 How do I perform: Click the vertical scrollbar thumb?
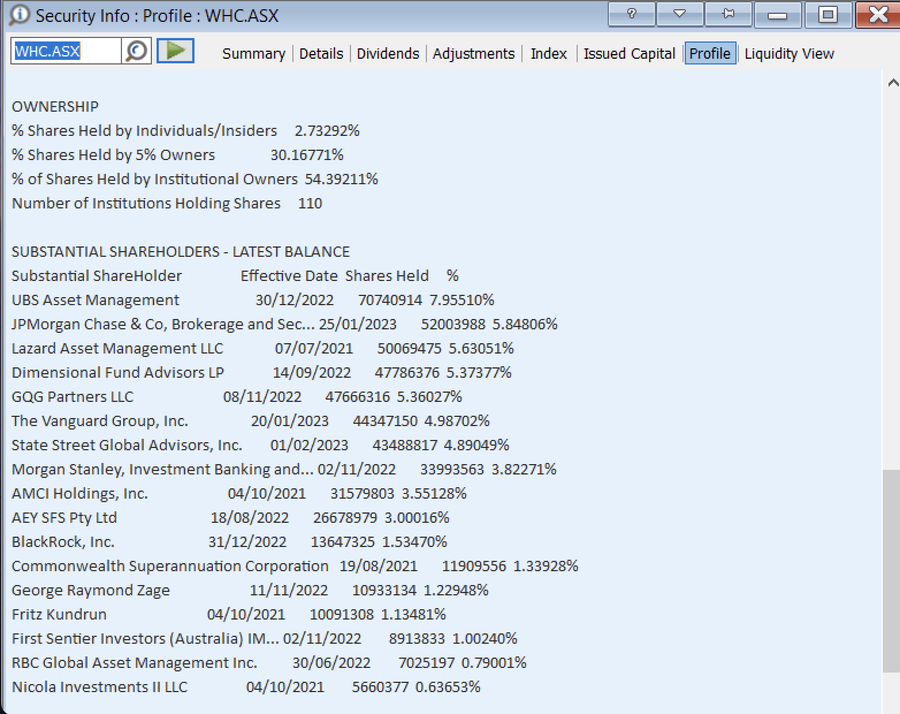[x=891, y=571]
